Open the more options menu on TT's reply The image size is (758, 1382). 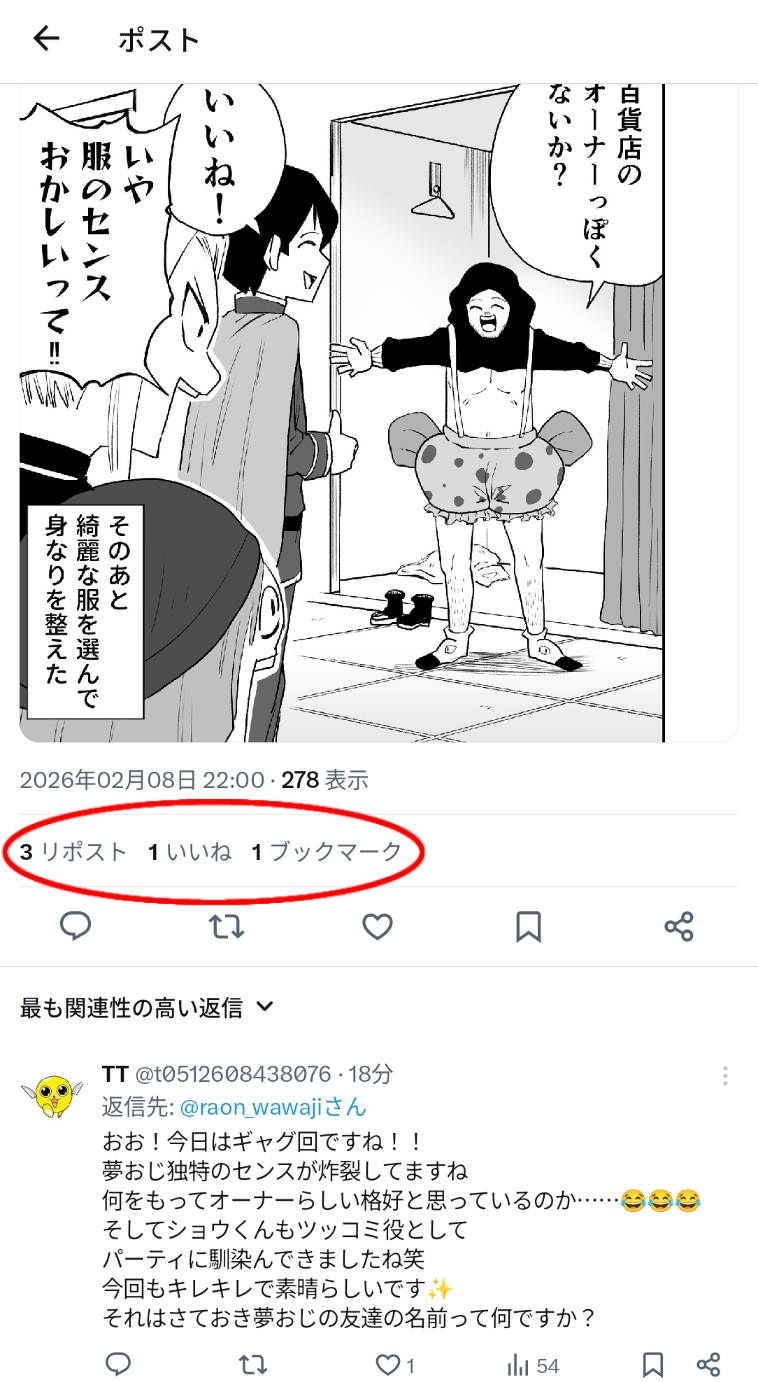point(725,1076)
